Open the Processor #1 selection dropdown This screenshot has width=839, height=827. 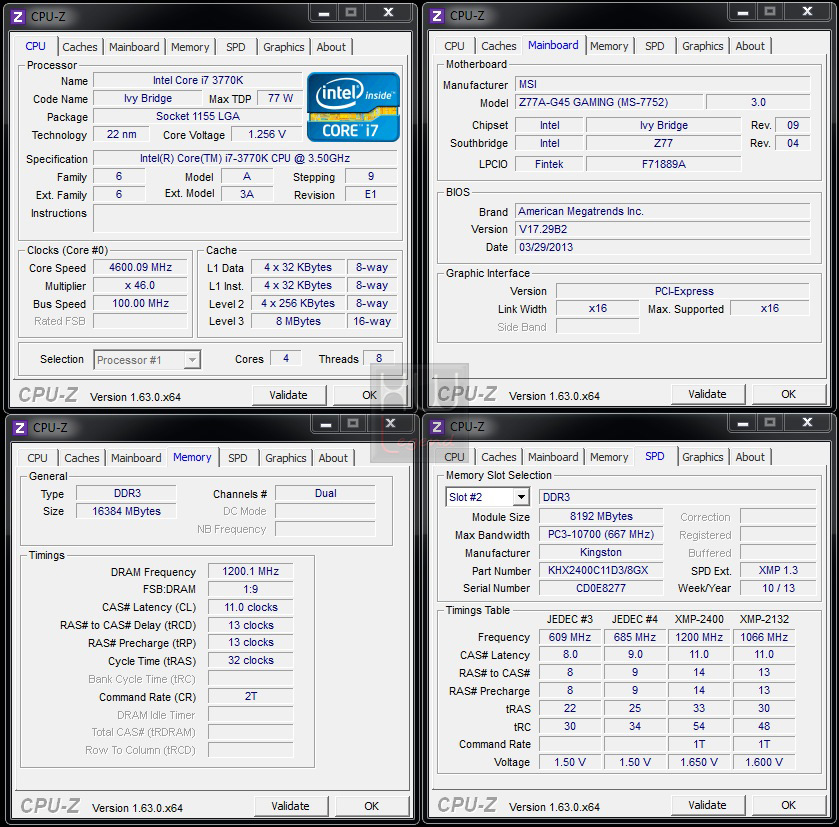147,360
